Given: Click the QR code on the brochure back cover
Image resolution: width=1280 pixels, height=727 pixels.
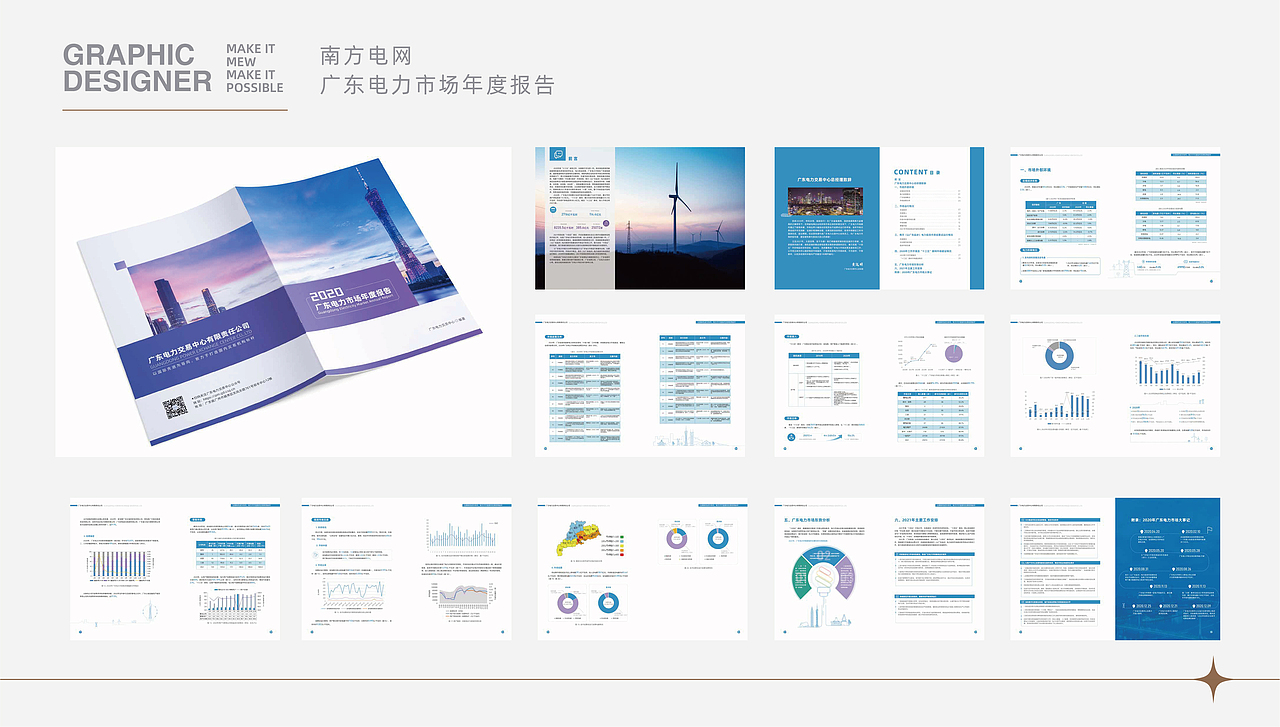Looking at the screenshot, I should tap(174, 408).
